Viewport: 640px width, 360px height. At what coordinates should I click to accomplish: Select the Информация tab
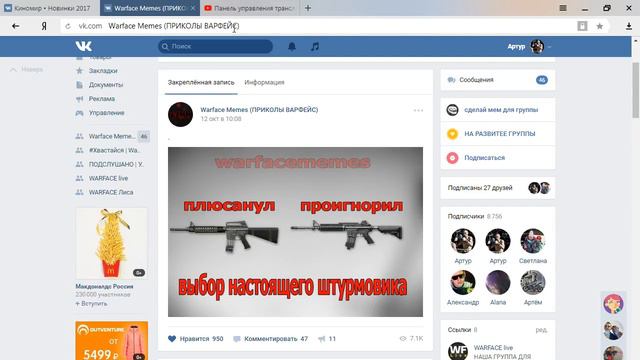pos(264,82)
